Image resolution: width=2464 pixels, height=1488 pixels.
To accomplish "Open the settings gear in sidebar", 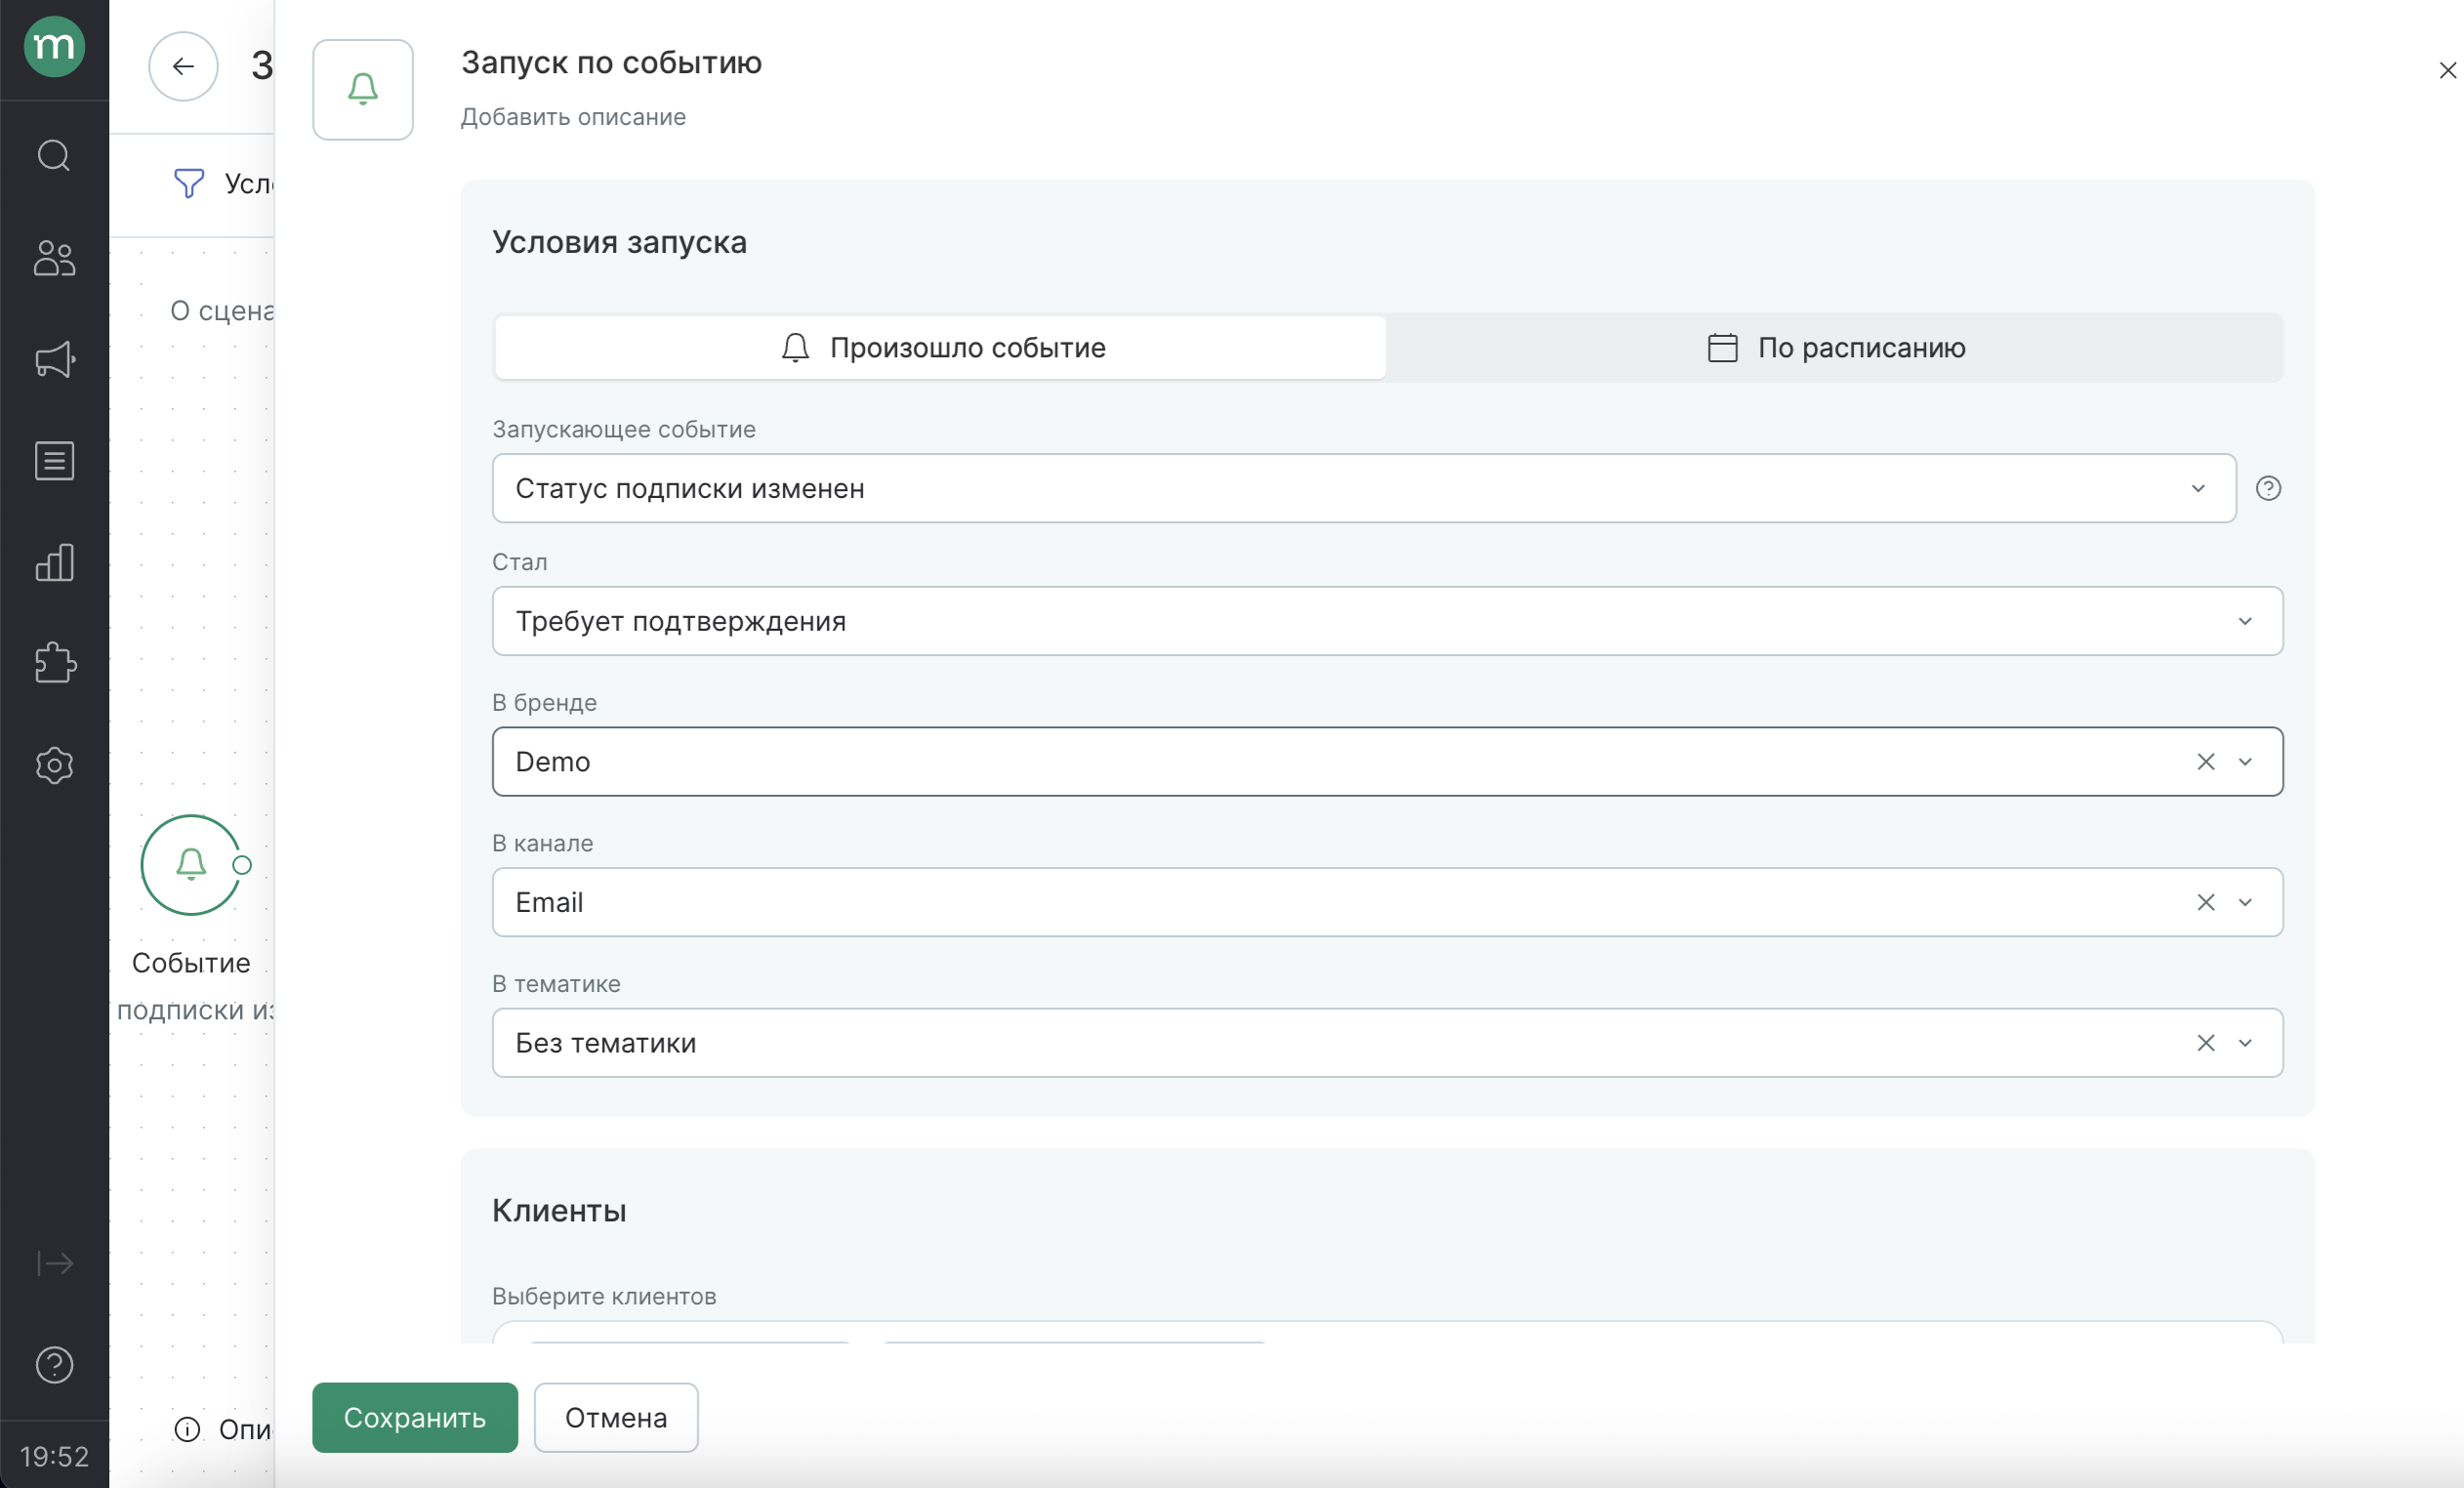I will tap(54, 765).
